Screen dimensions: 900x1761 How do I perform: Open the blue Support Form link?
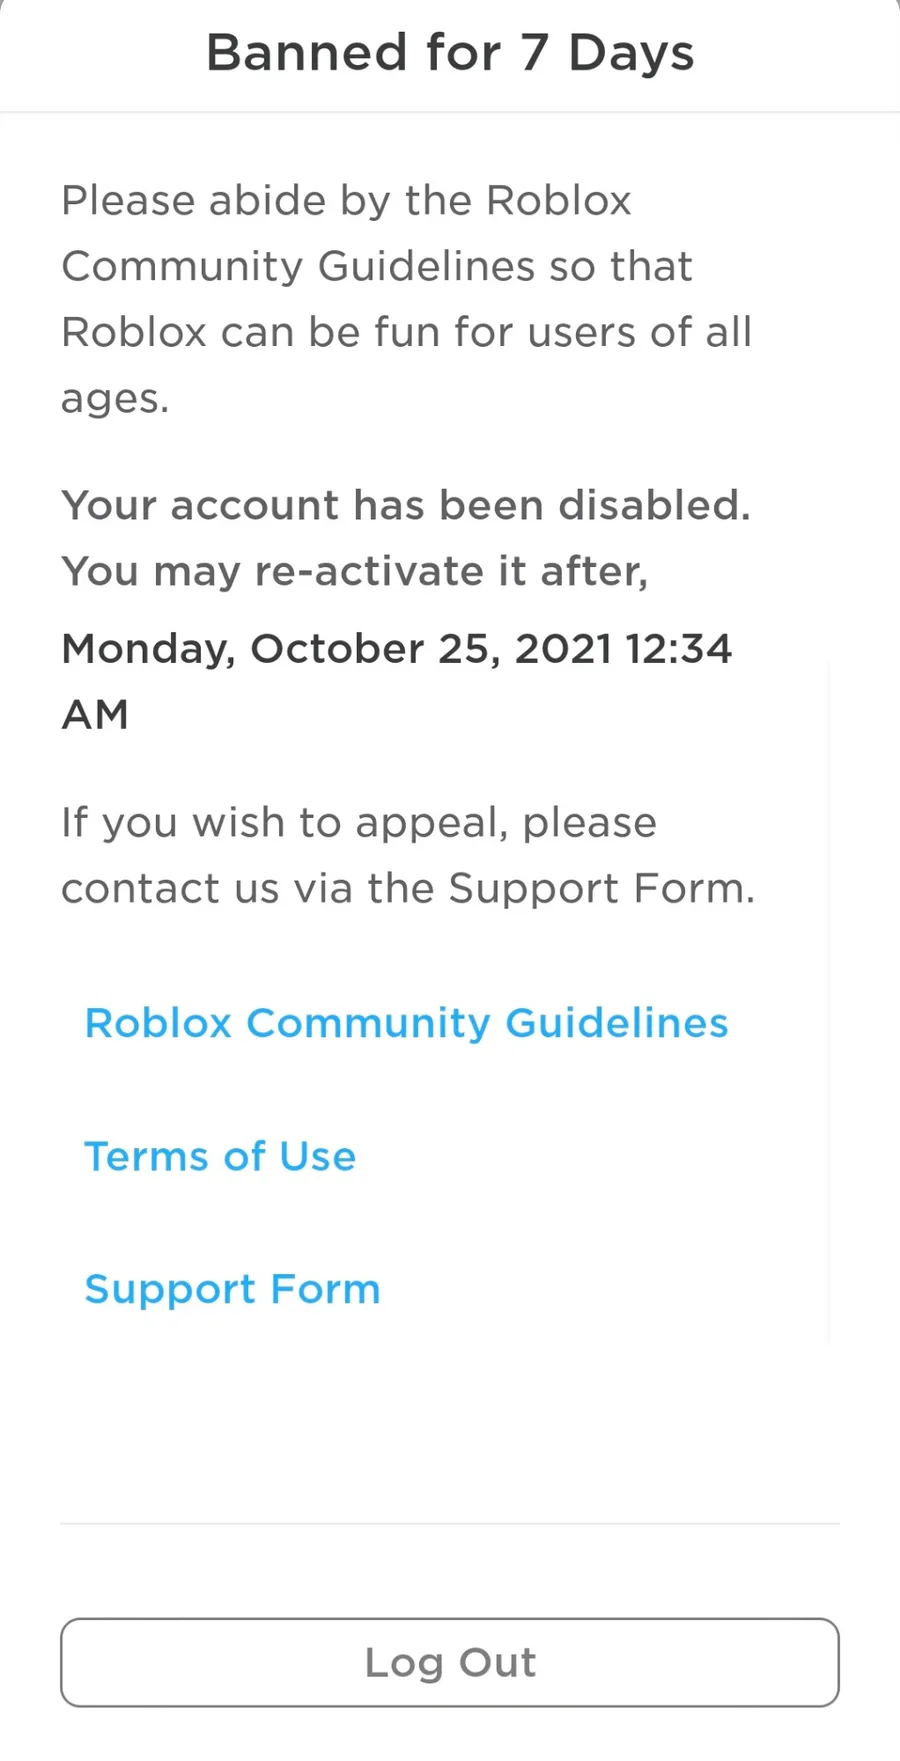click(232, 1289)
